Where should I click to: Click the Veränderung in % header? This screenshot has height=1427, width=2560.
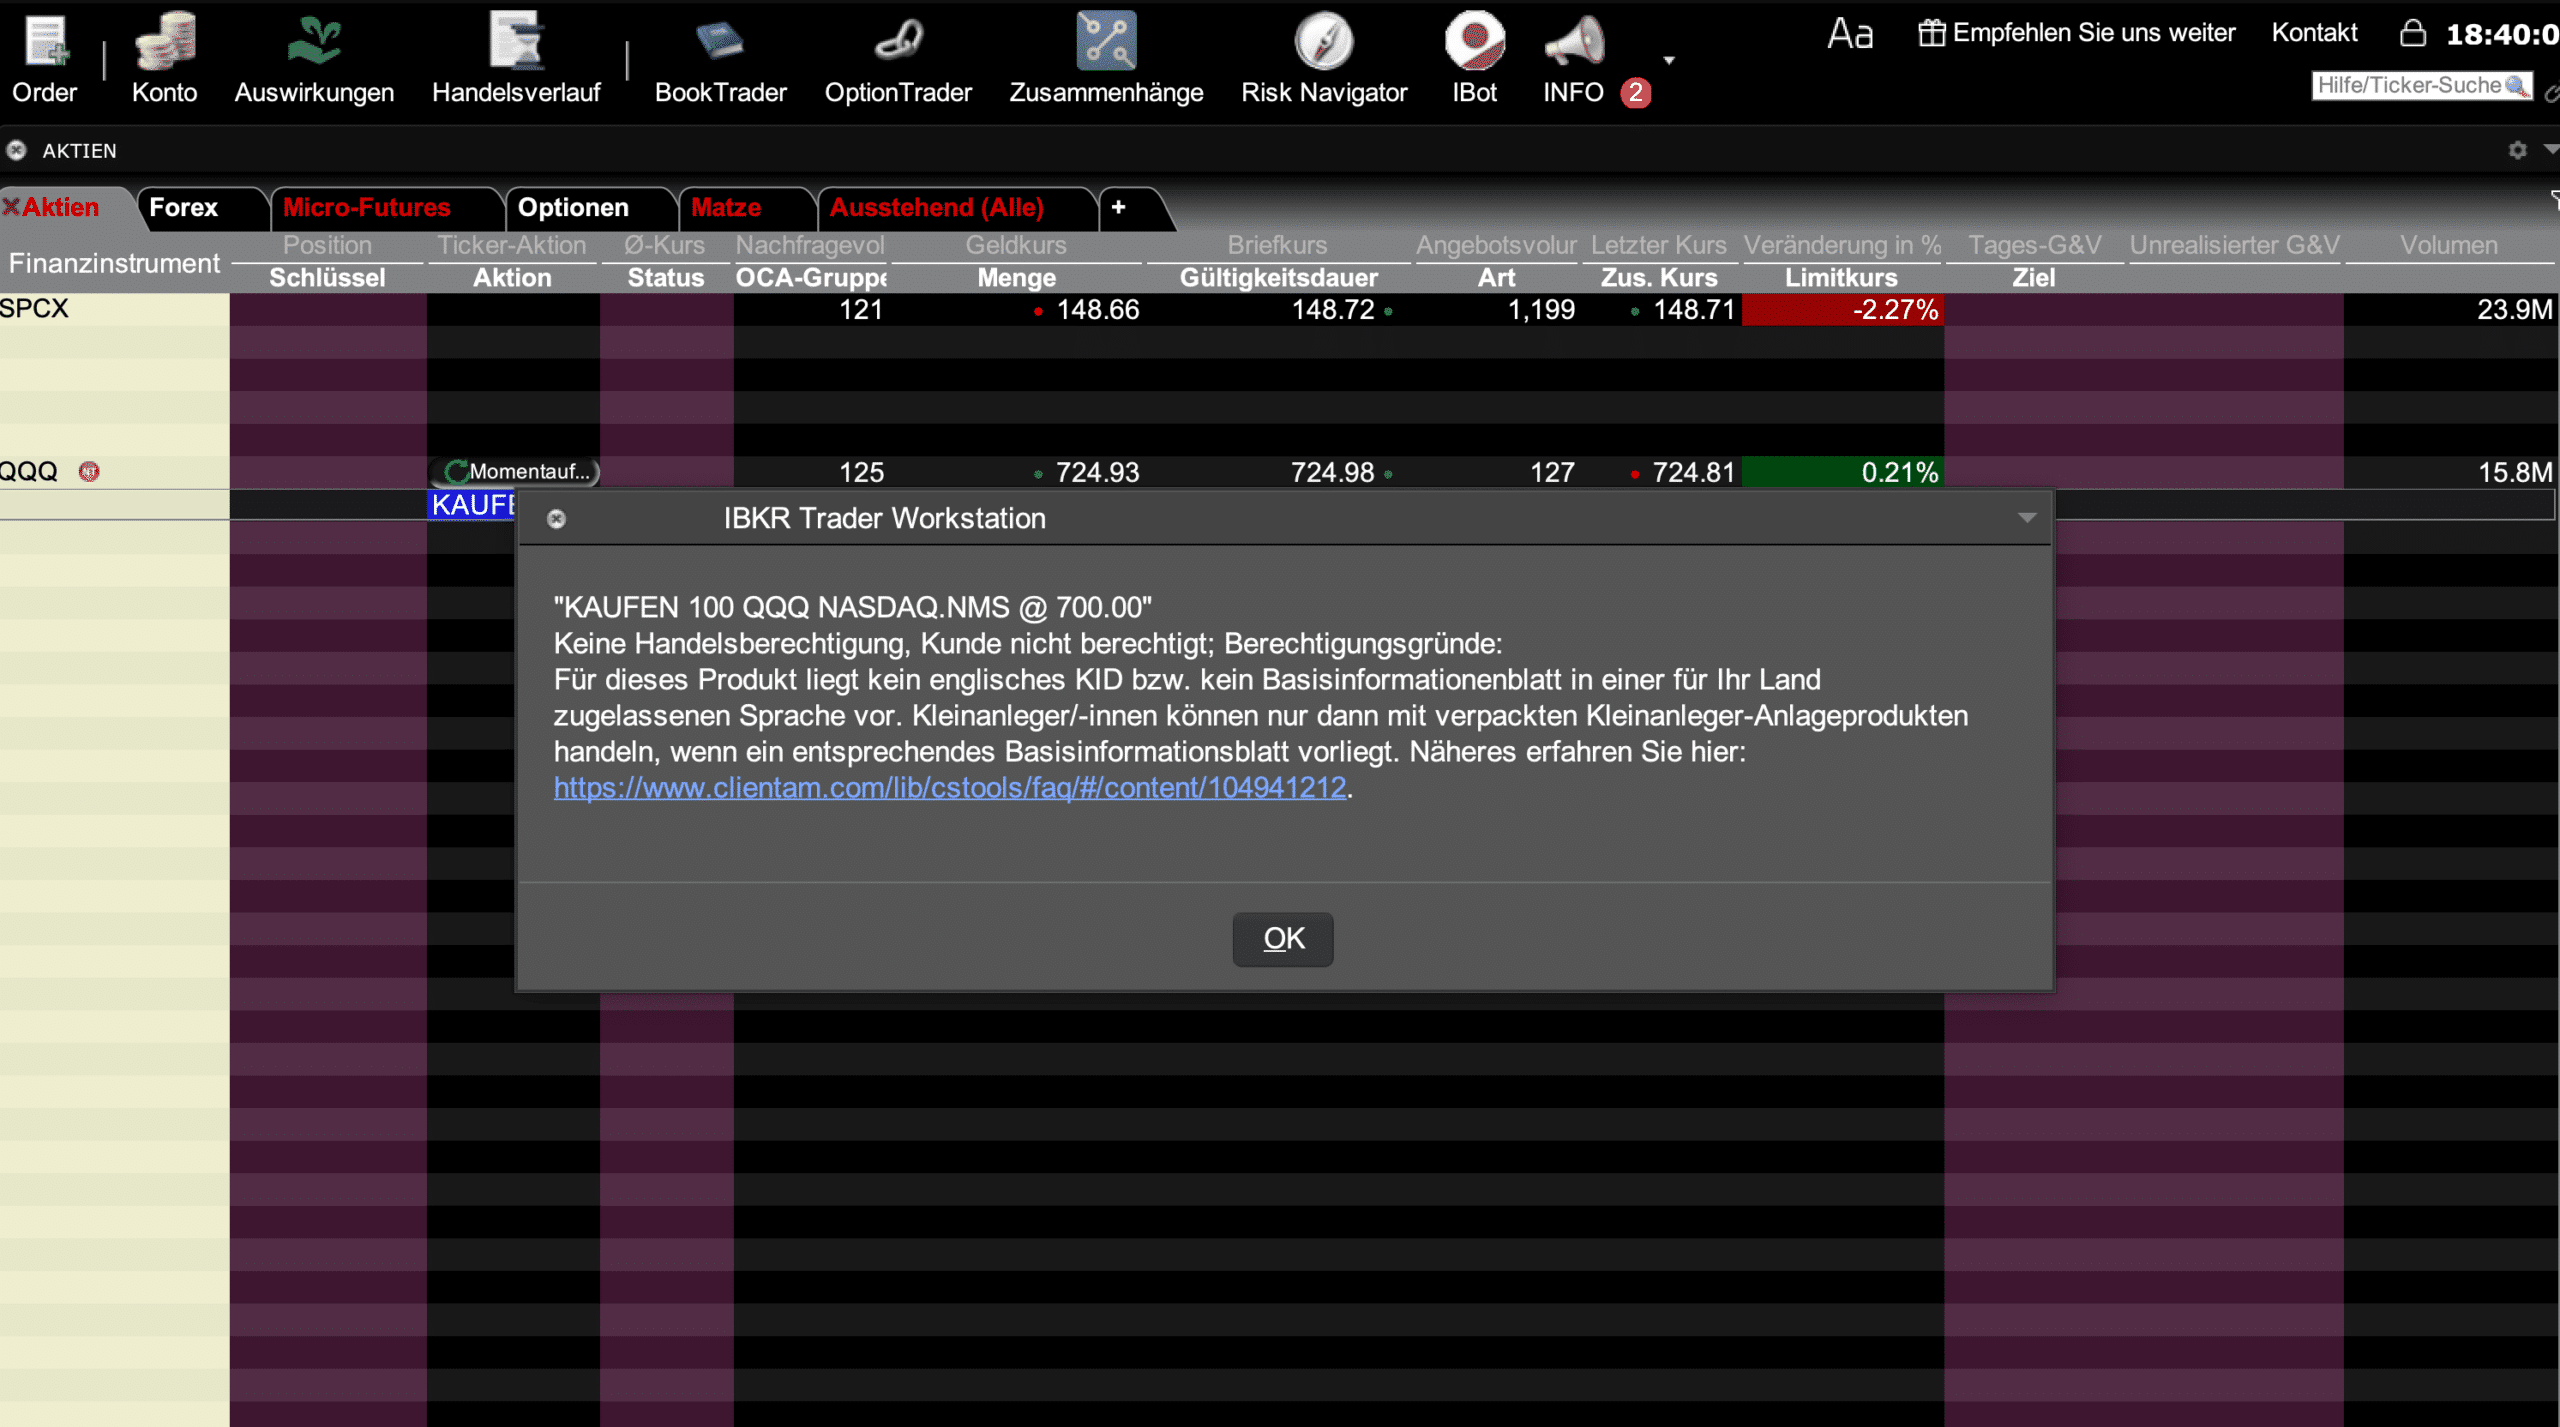tap(1842, 245)
